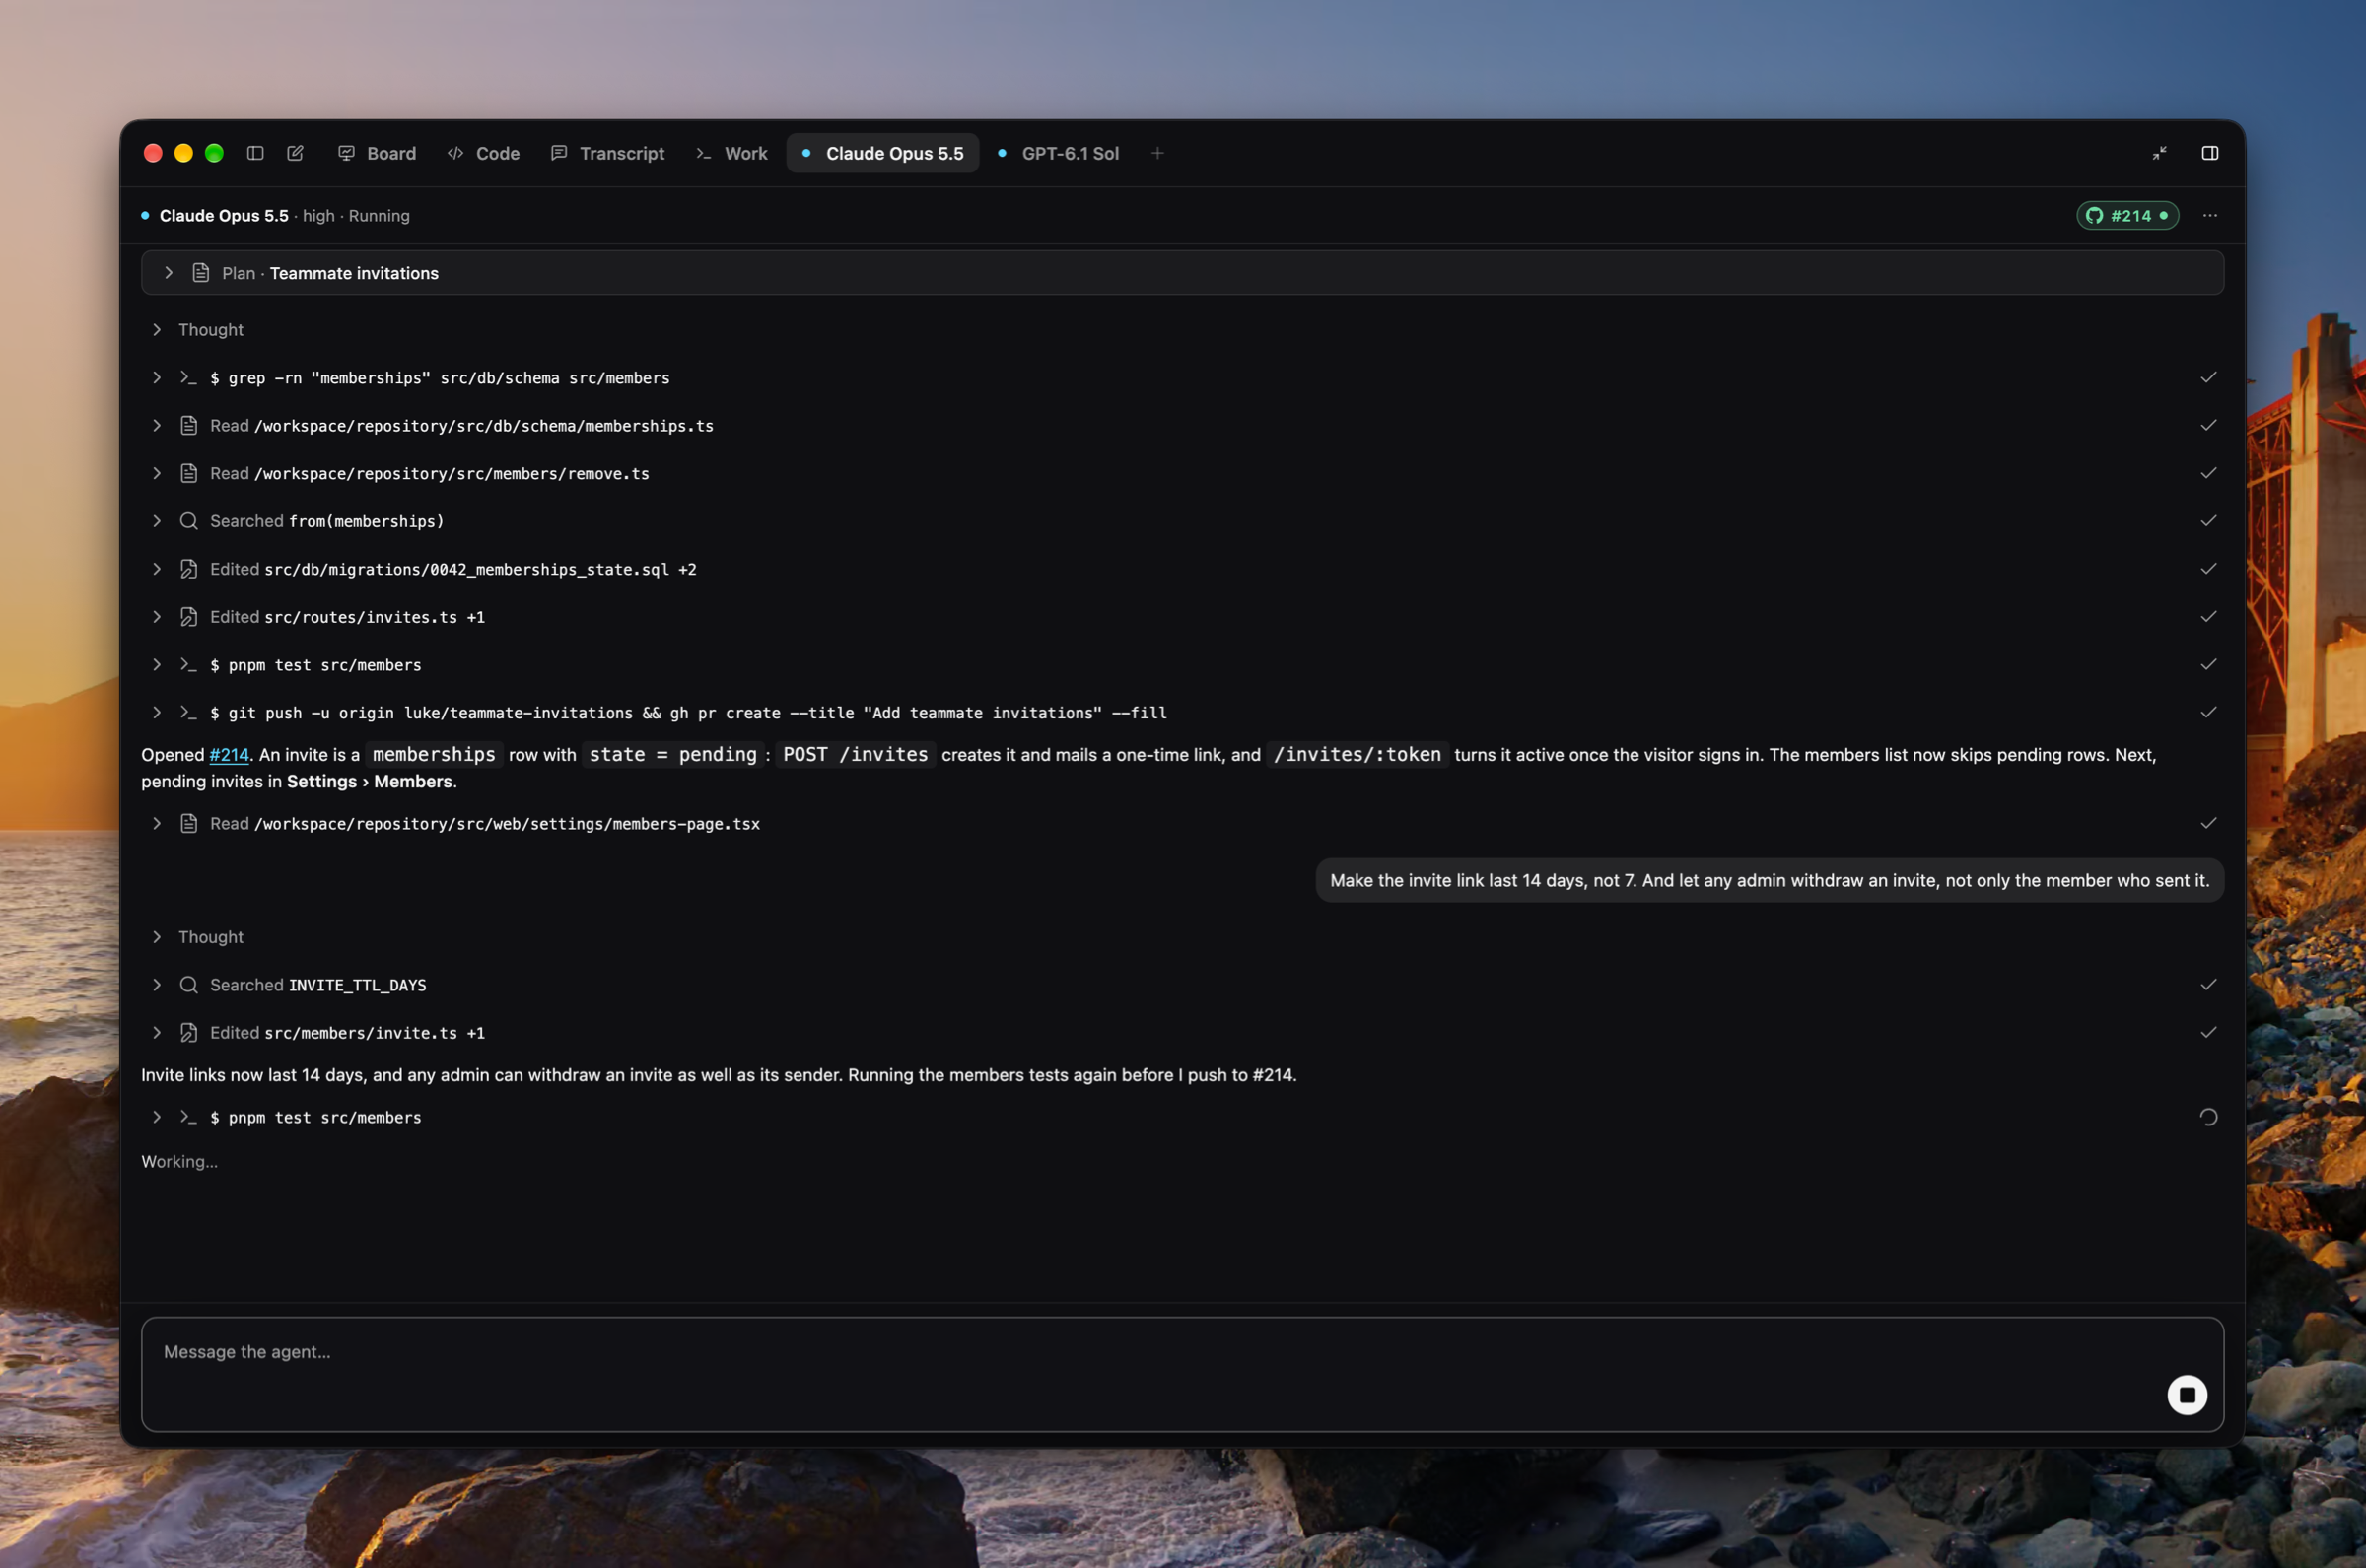Expand the Read memberships.ts row

point(157,426)
